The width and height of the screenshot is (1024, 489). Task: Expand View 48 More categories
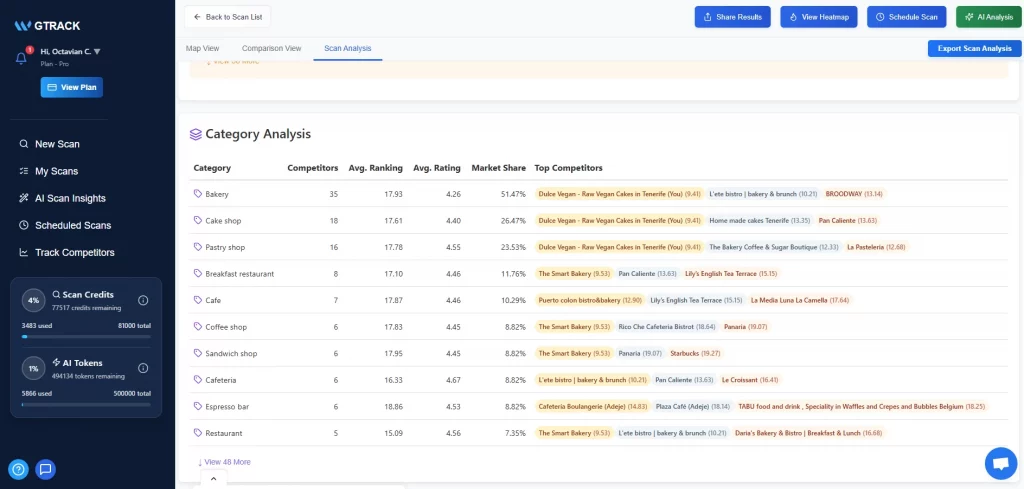224,462
